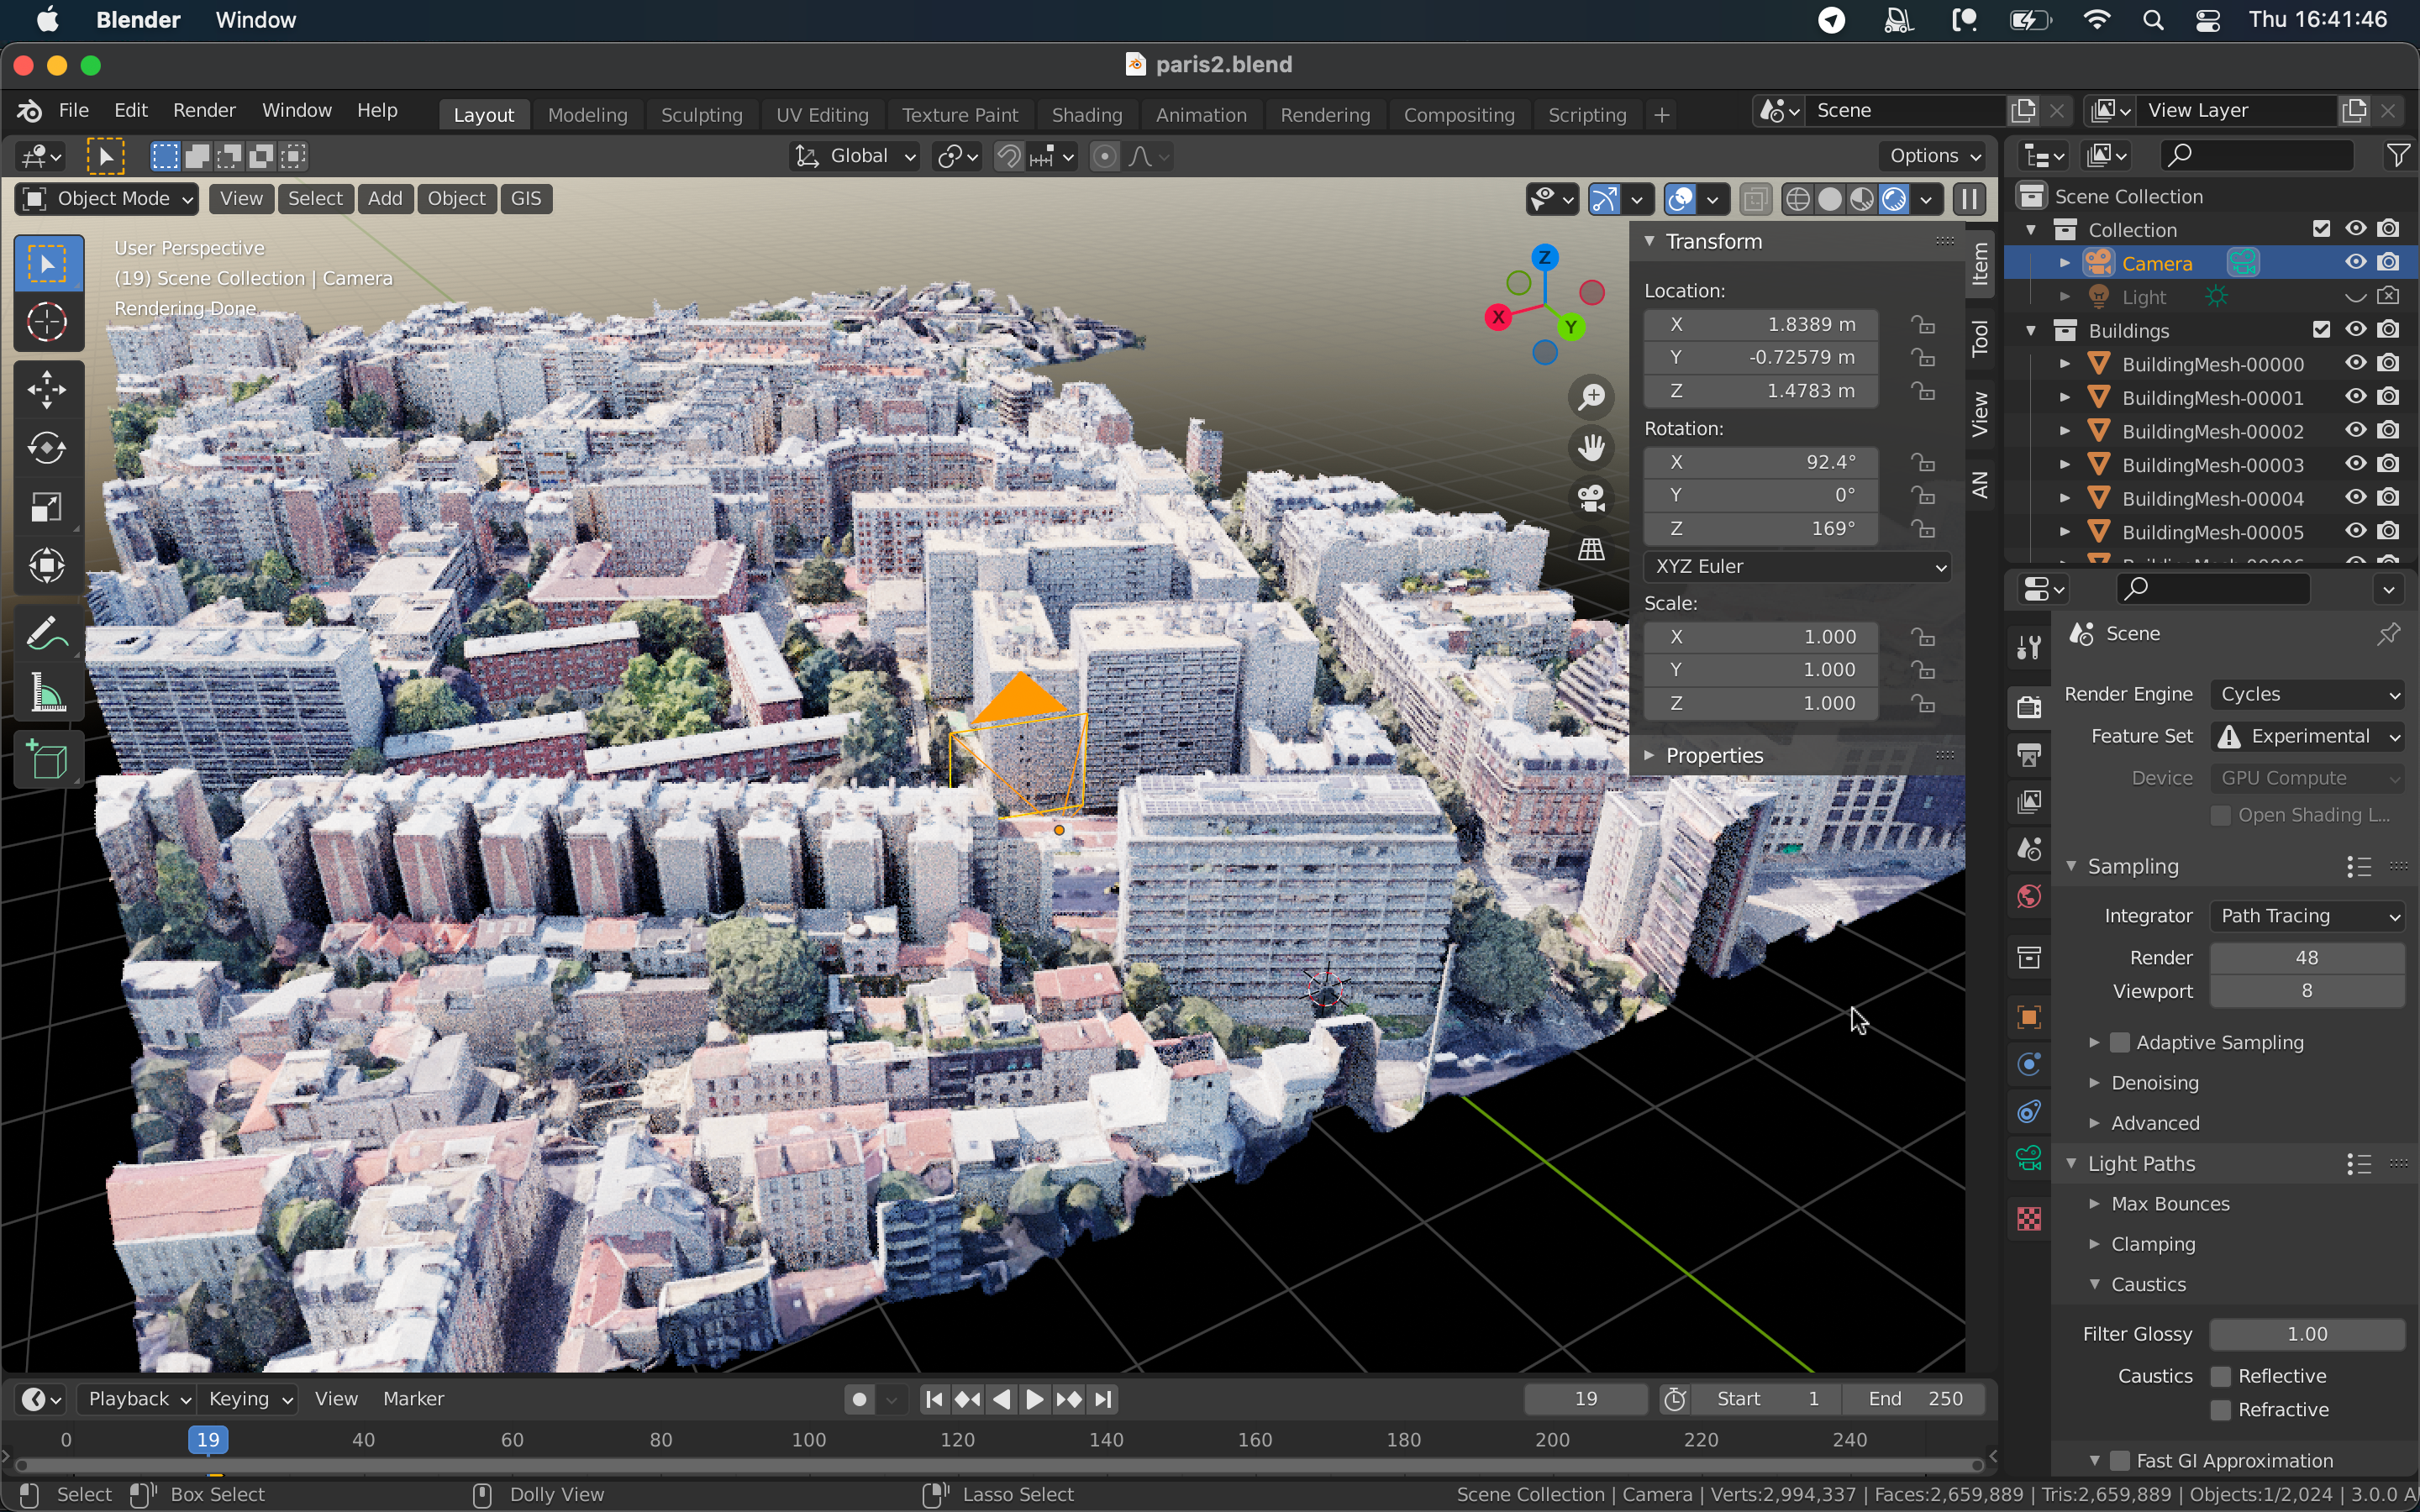2420x1512 pixels.
Task: Hide BuildingMesh-00002 with the eye icon
Action: 2355,431
